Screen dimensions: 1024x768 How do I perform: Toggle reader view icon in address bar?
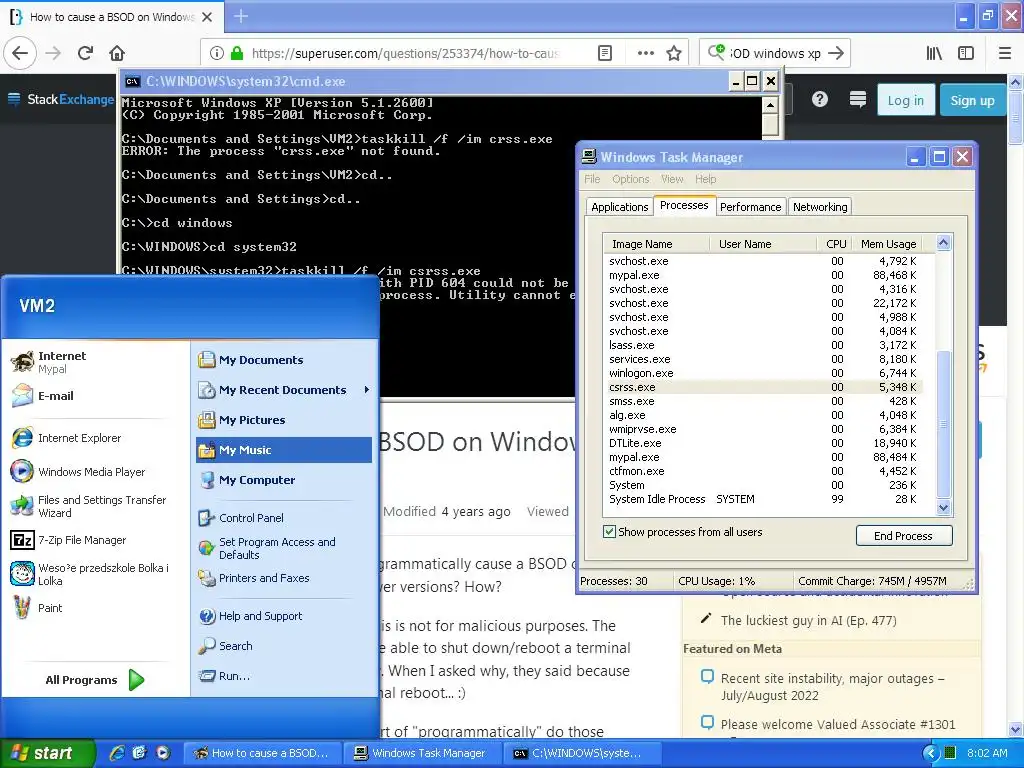click(x=605, y=53)
